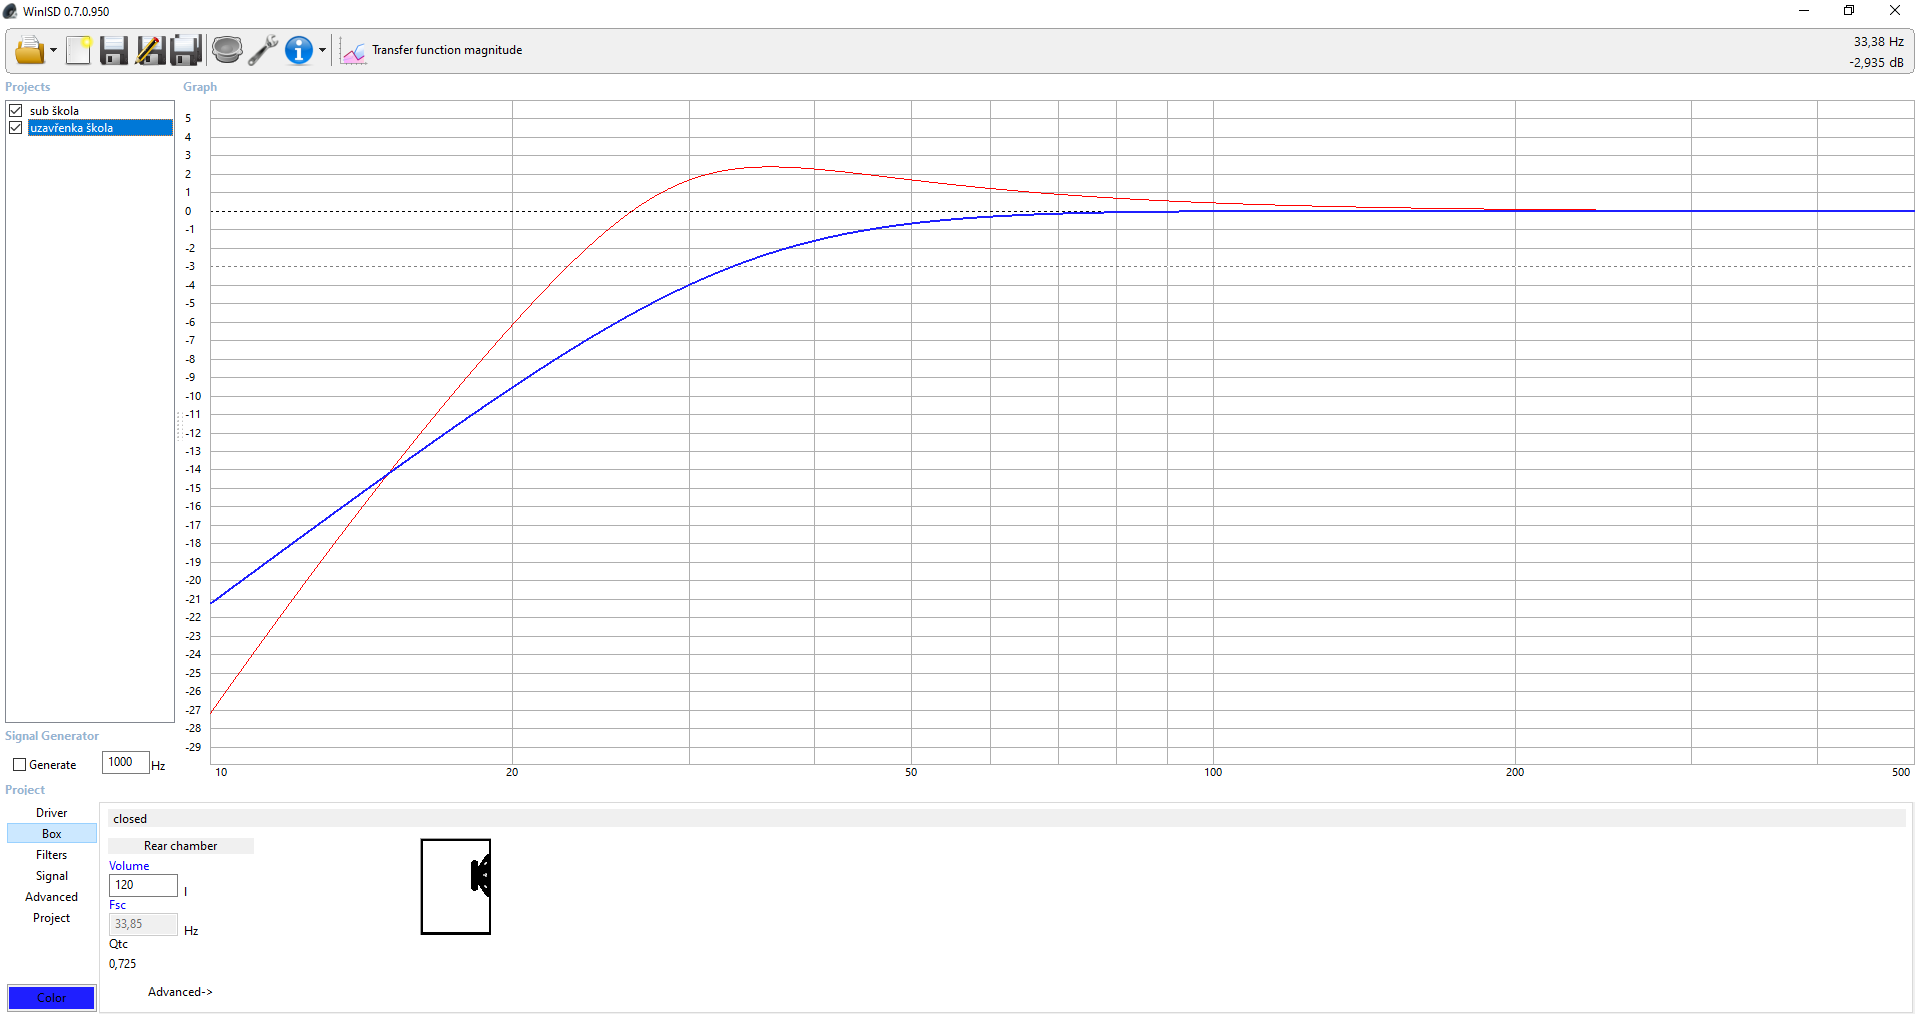Open the driver database speaker icon

pos(227,50)
